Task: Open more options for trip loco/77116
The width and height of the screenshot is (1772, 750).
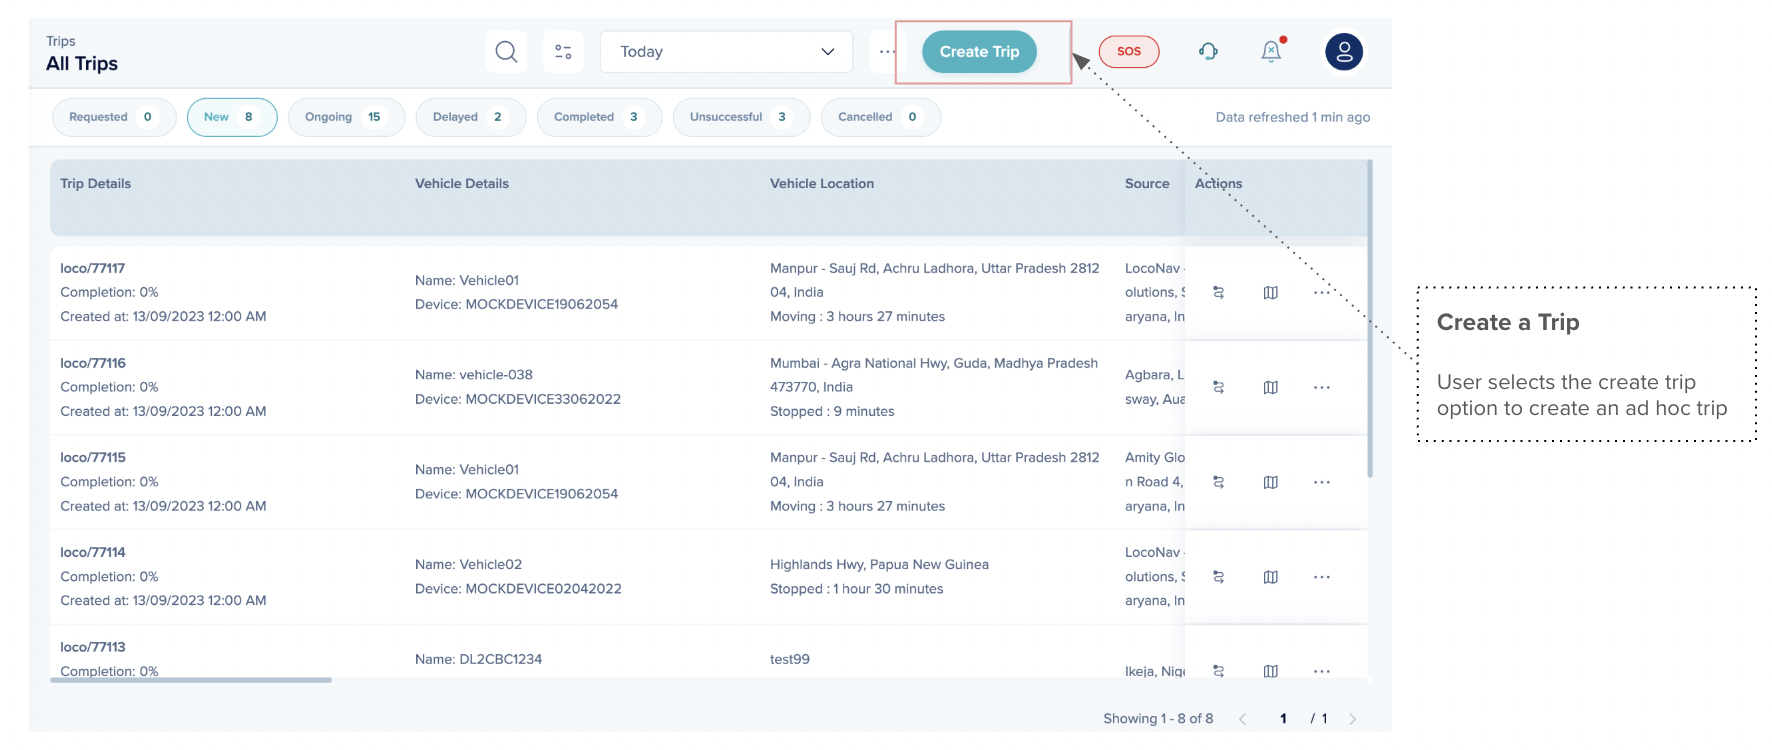Action: click(x=1321, y=388)
